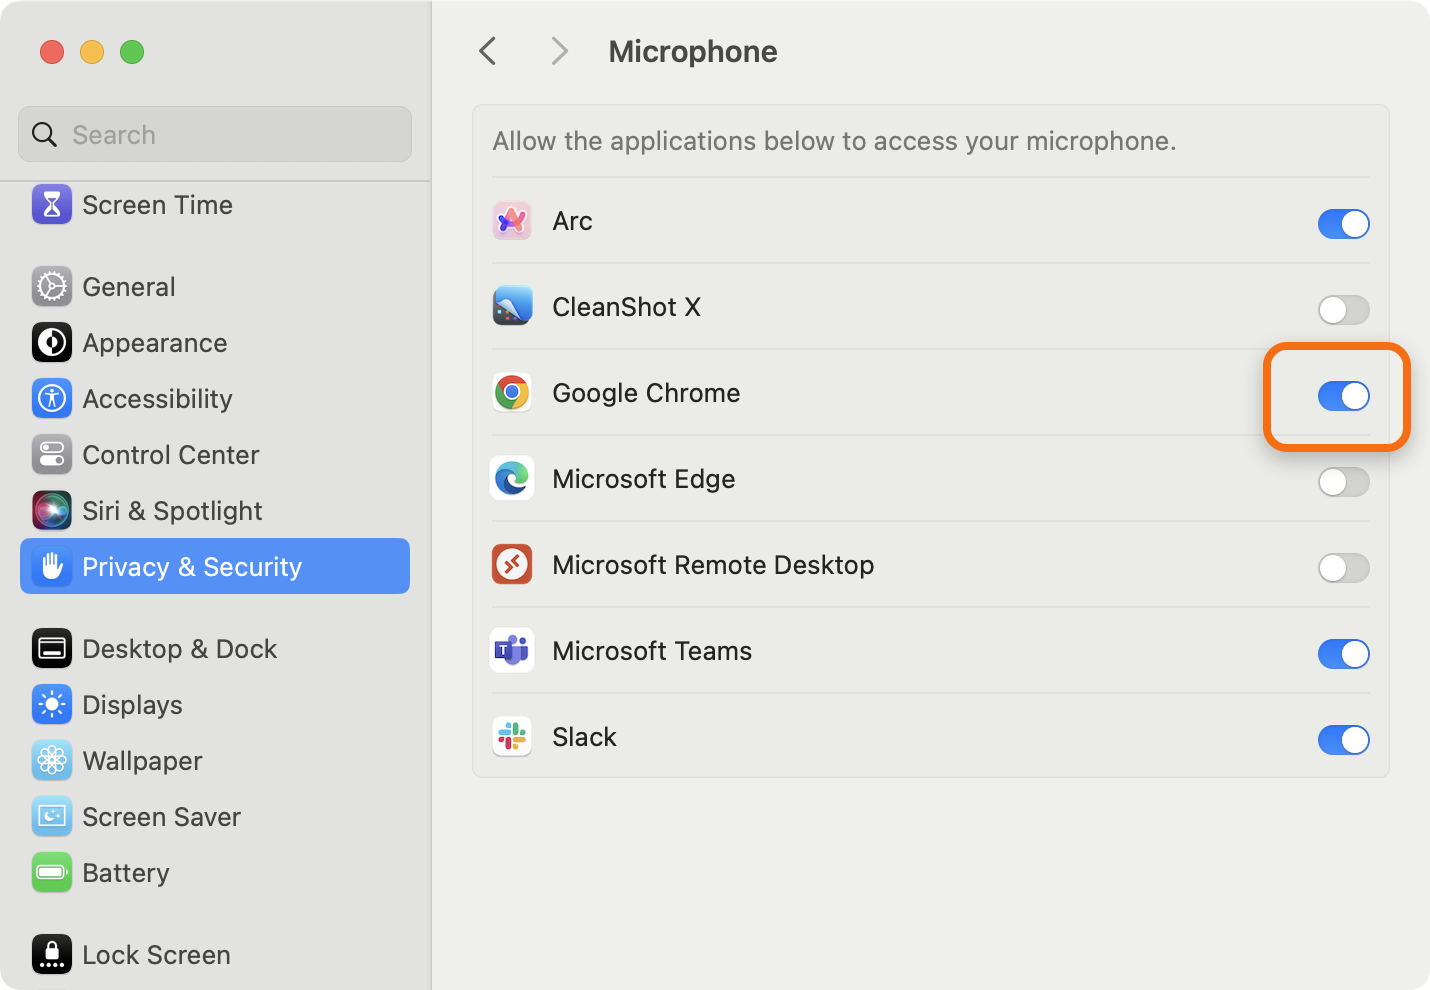This screenshot has width=1430, height=990.
Task: Click the 'CleanShot X' name text
Action: tap(626, 307)
